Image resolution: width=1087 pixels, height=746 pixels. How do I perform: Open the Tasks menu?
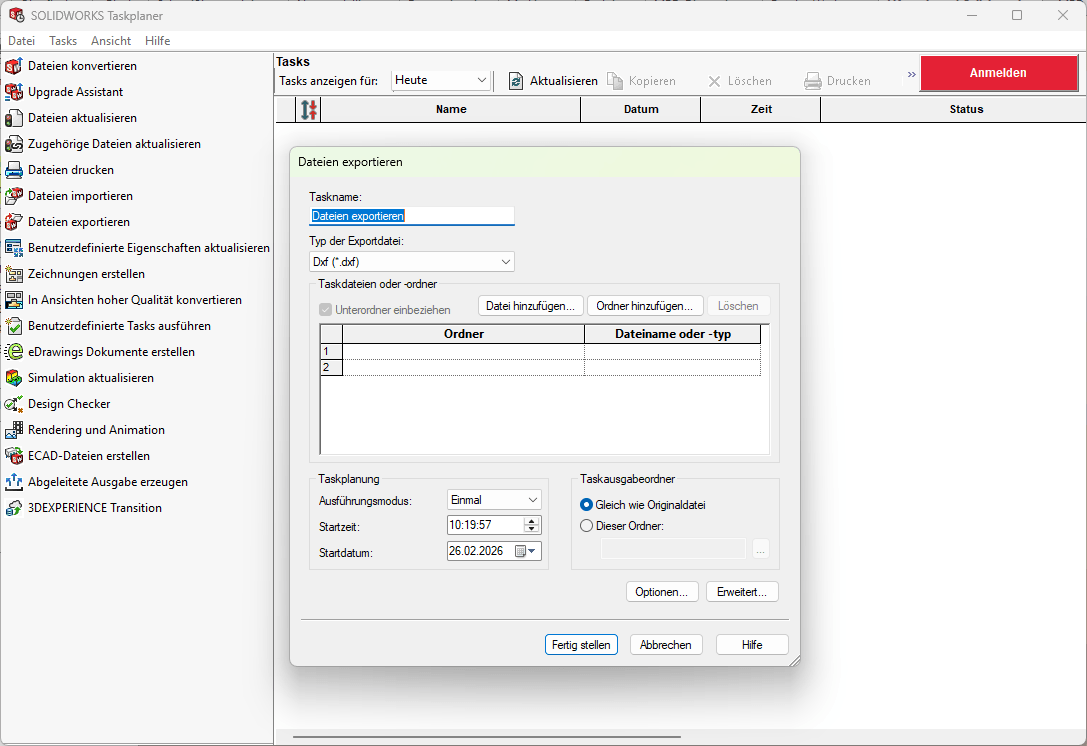click(63, 41)
